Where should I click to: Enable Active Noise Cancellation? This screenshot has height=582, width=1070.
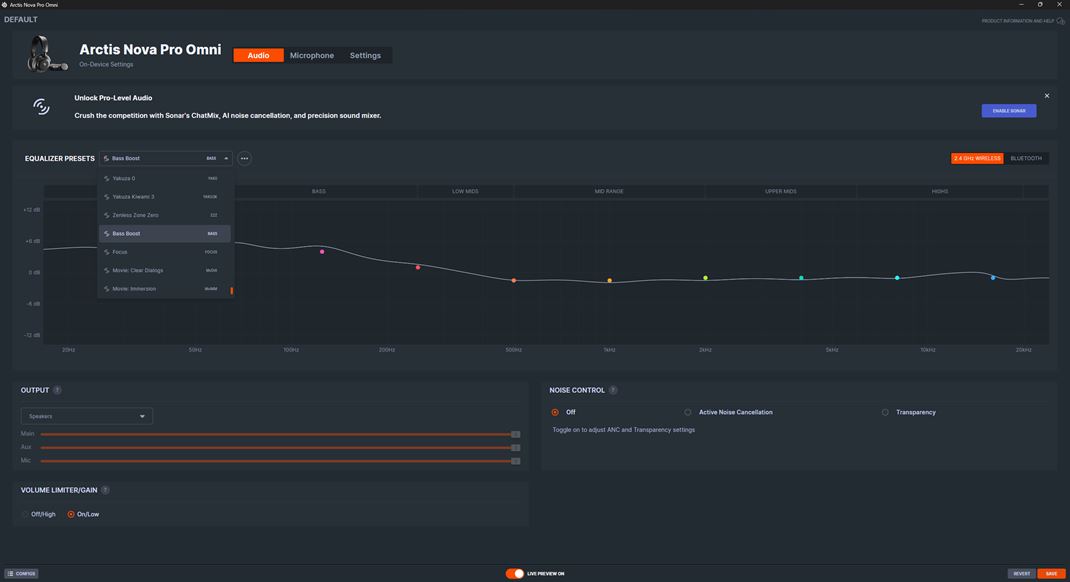click(688, 412)
